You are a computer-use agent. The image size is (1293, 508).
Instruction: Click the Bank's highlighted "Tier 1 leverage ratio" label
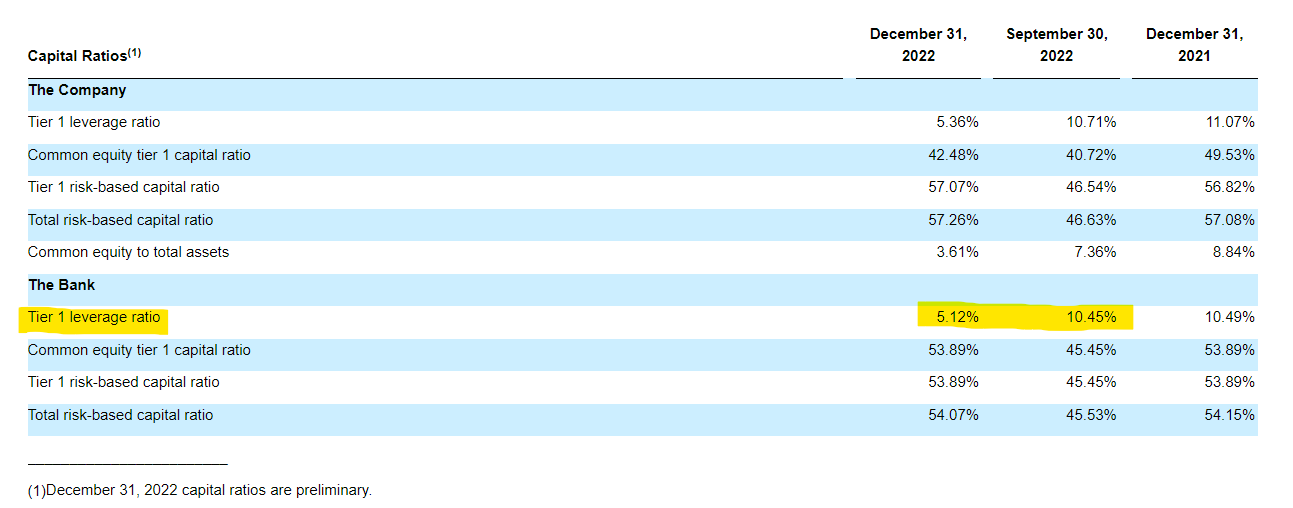pos(94,317)
